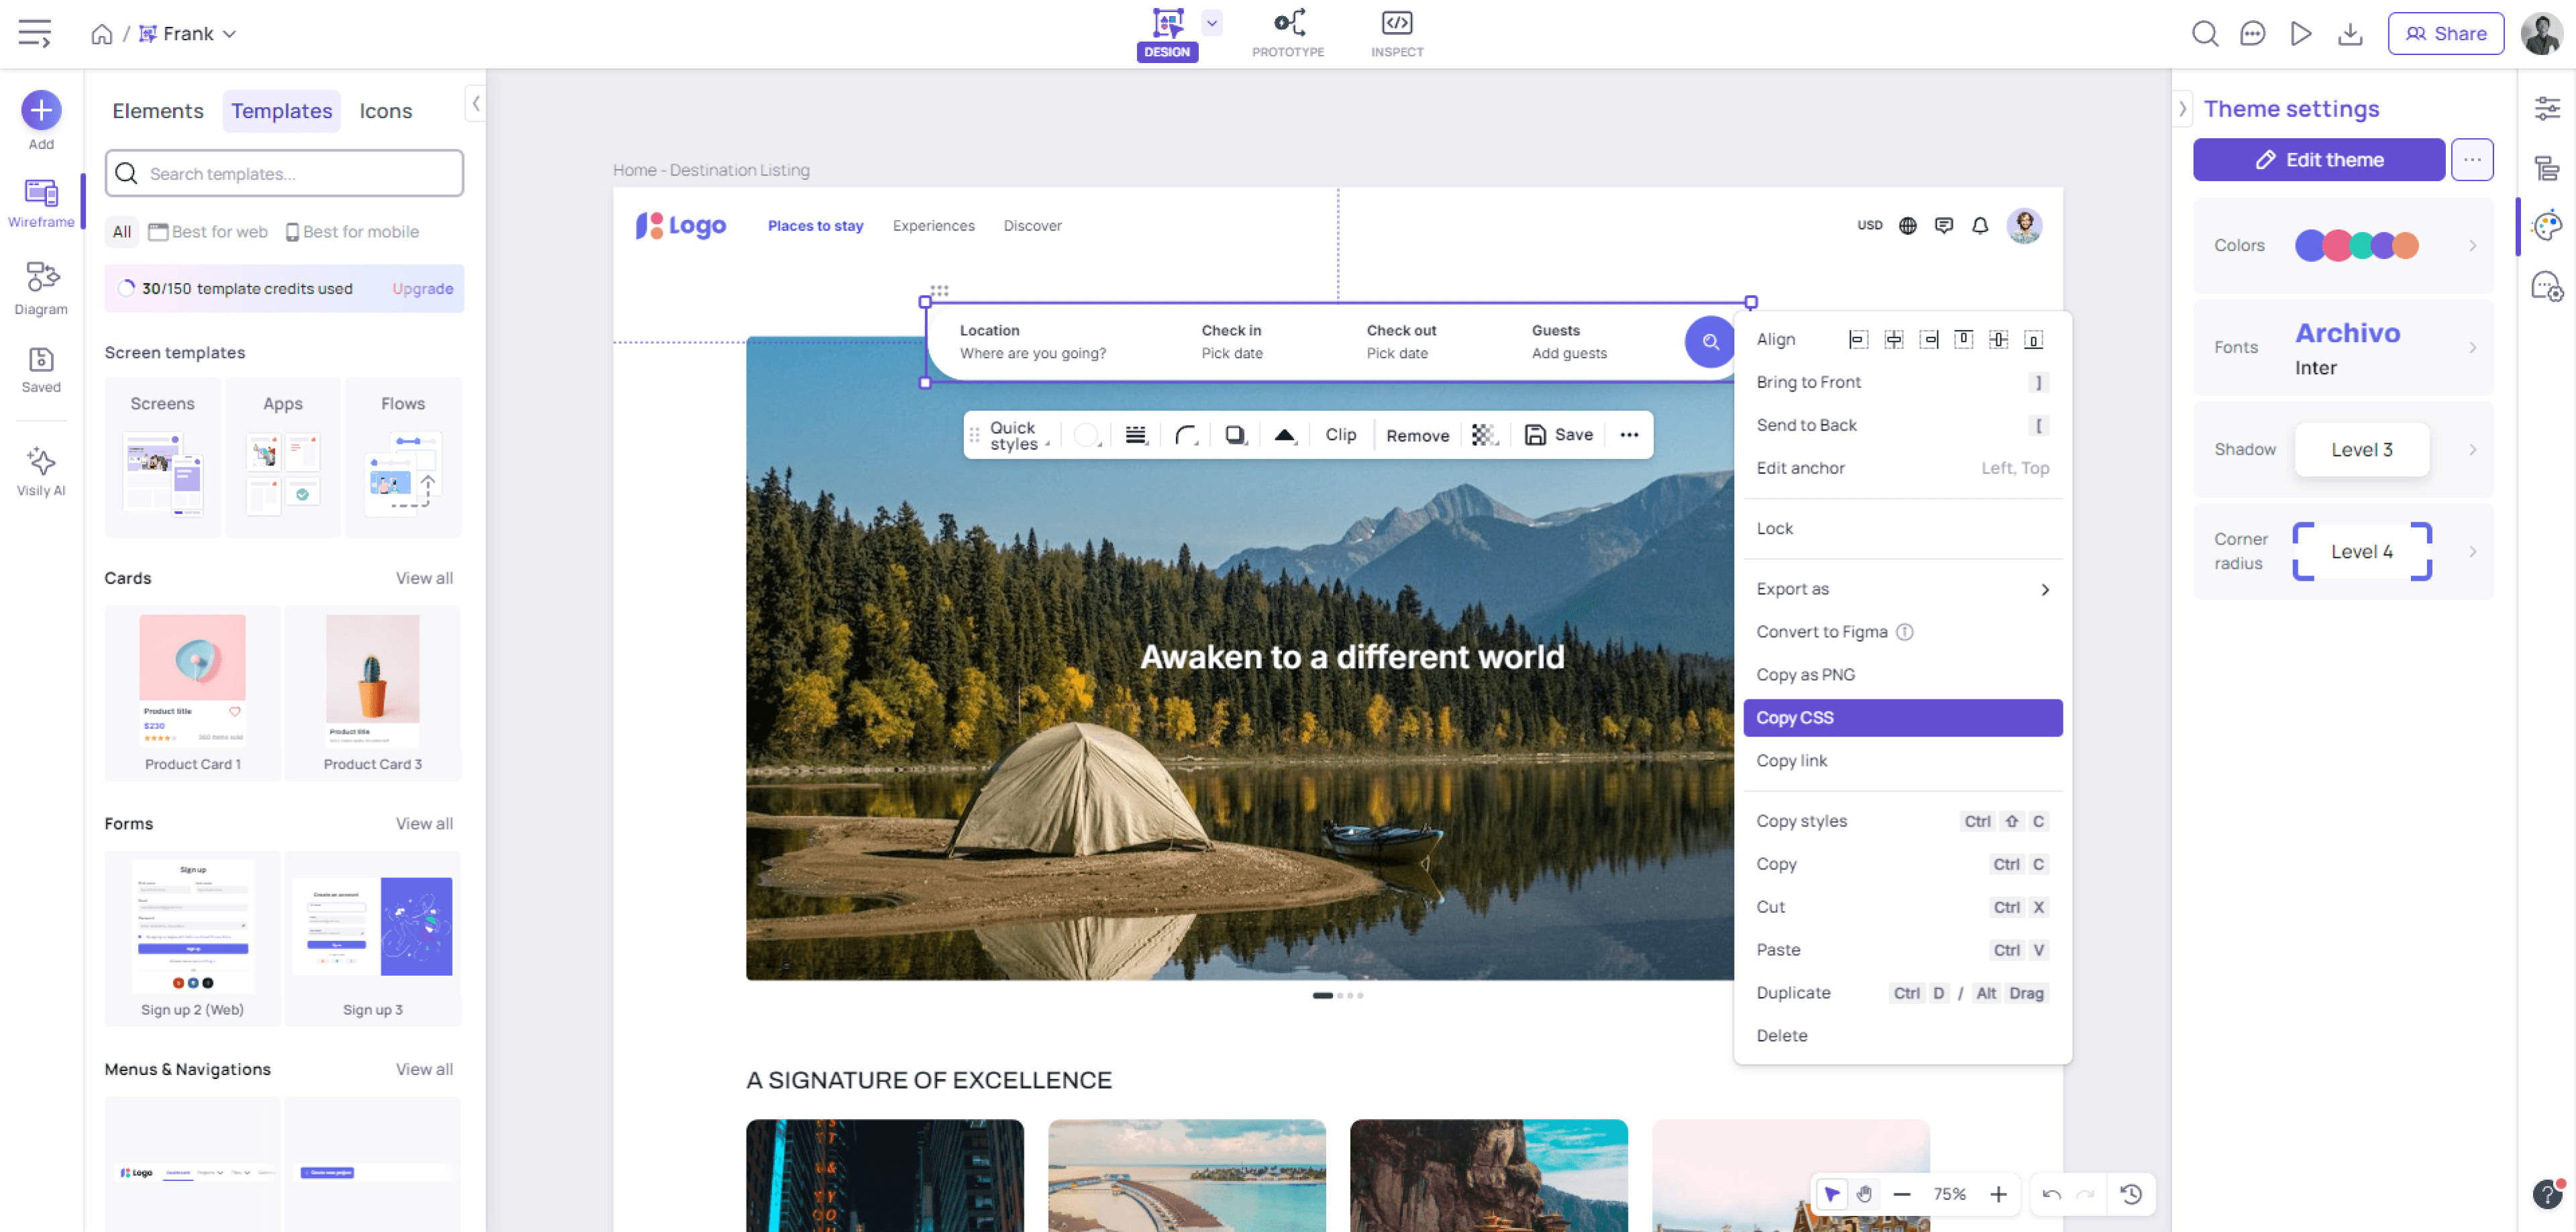Switch to the Icons tab
Screen dimensions: 2576x1232
tap(385, 111)
